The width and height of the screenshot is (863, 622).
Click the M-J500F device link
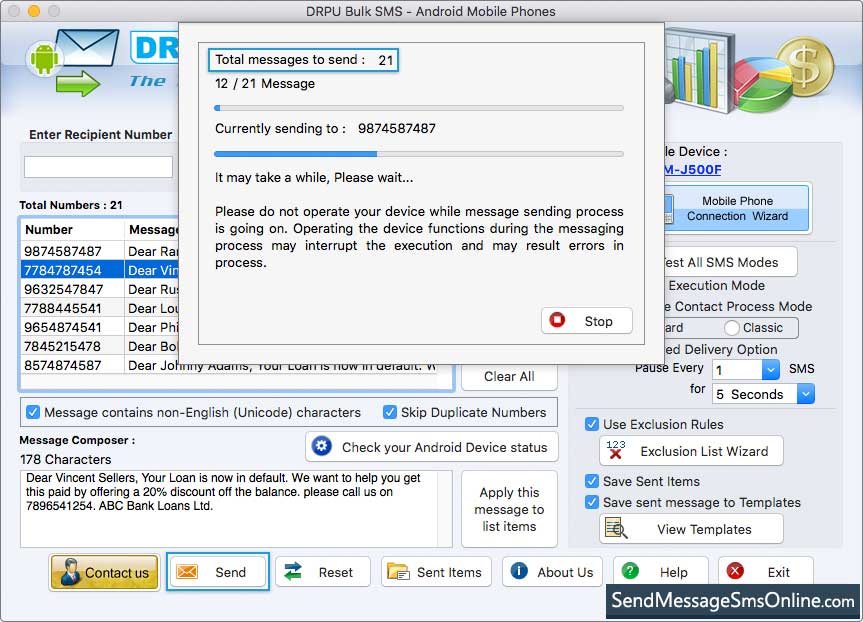coord(692,170)
